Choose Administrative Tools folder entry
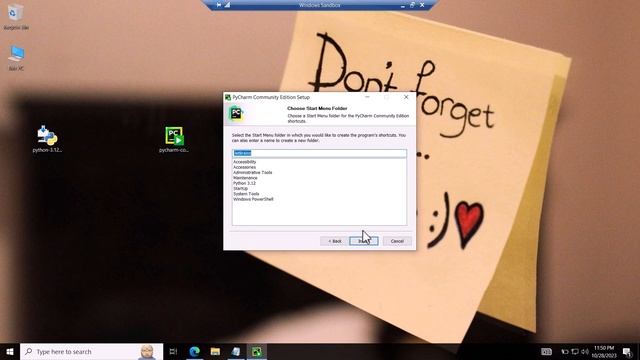The height and width of the screenshot is (360, 640). pos(252,173)
